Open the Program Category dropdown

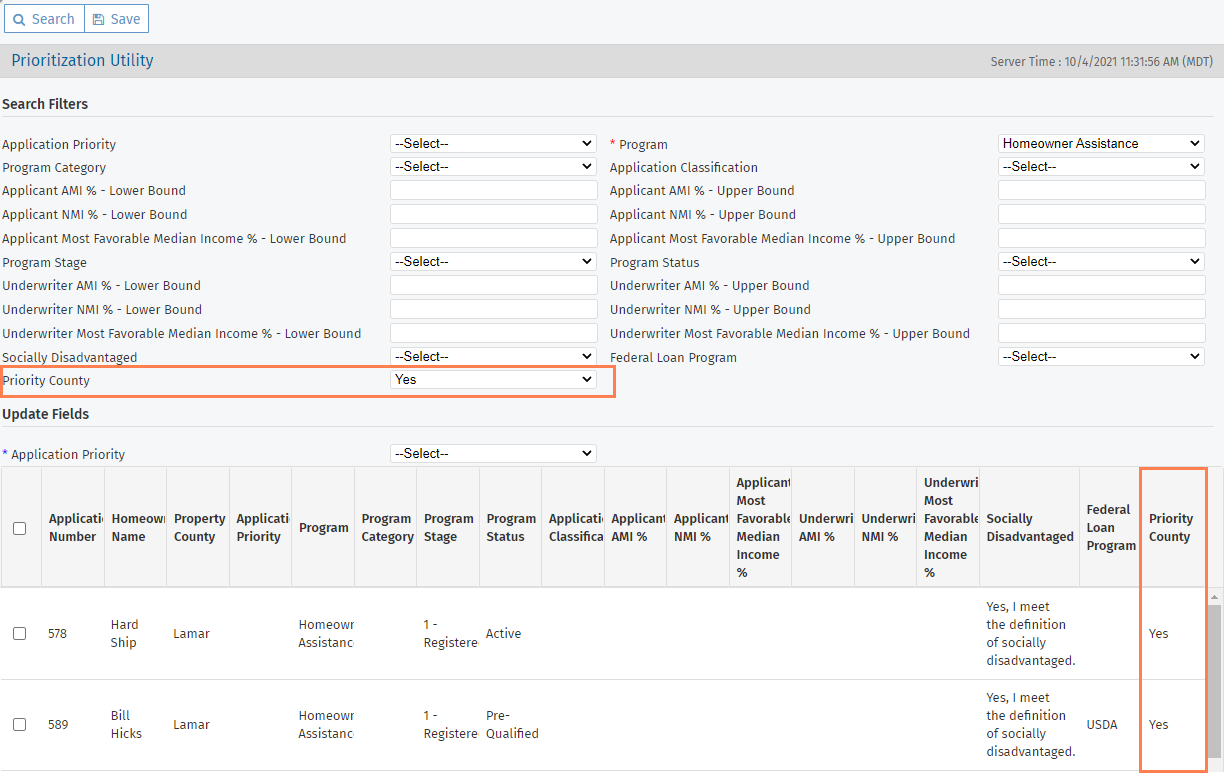[x=493, y=167]
